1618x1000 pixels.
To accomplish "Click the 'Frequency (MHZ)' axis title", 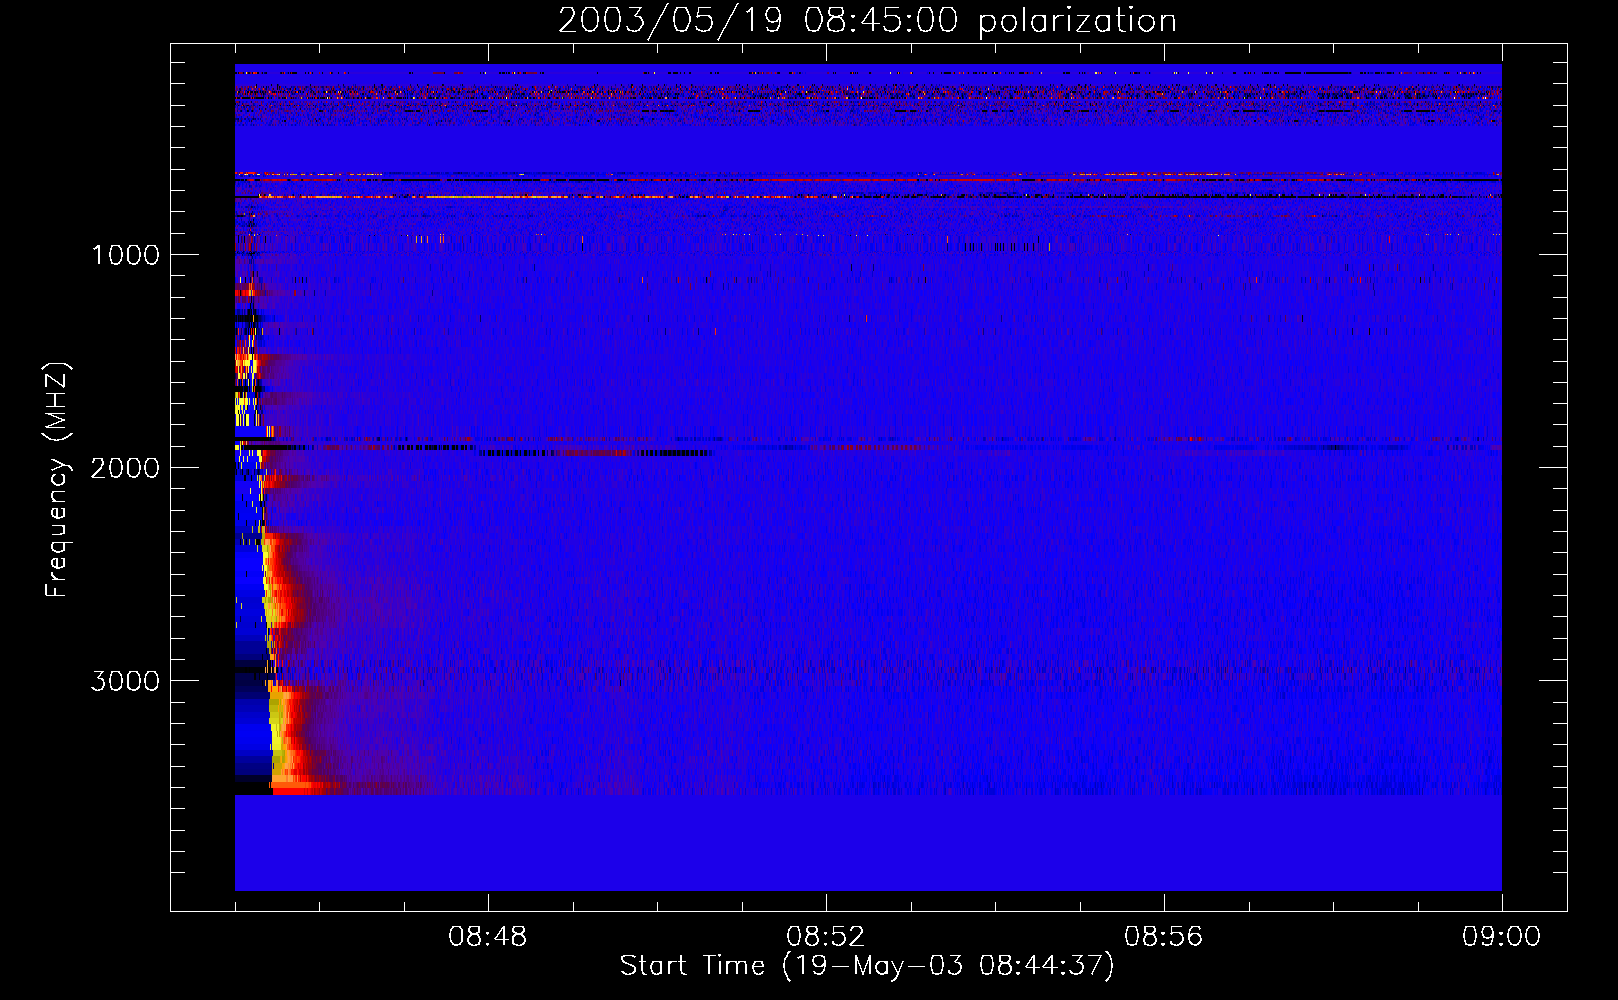I will click(x=57, y=480).
